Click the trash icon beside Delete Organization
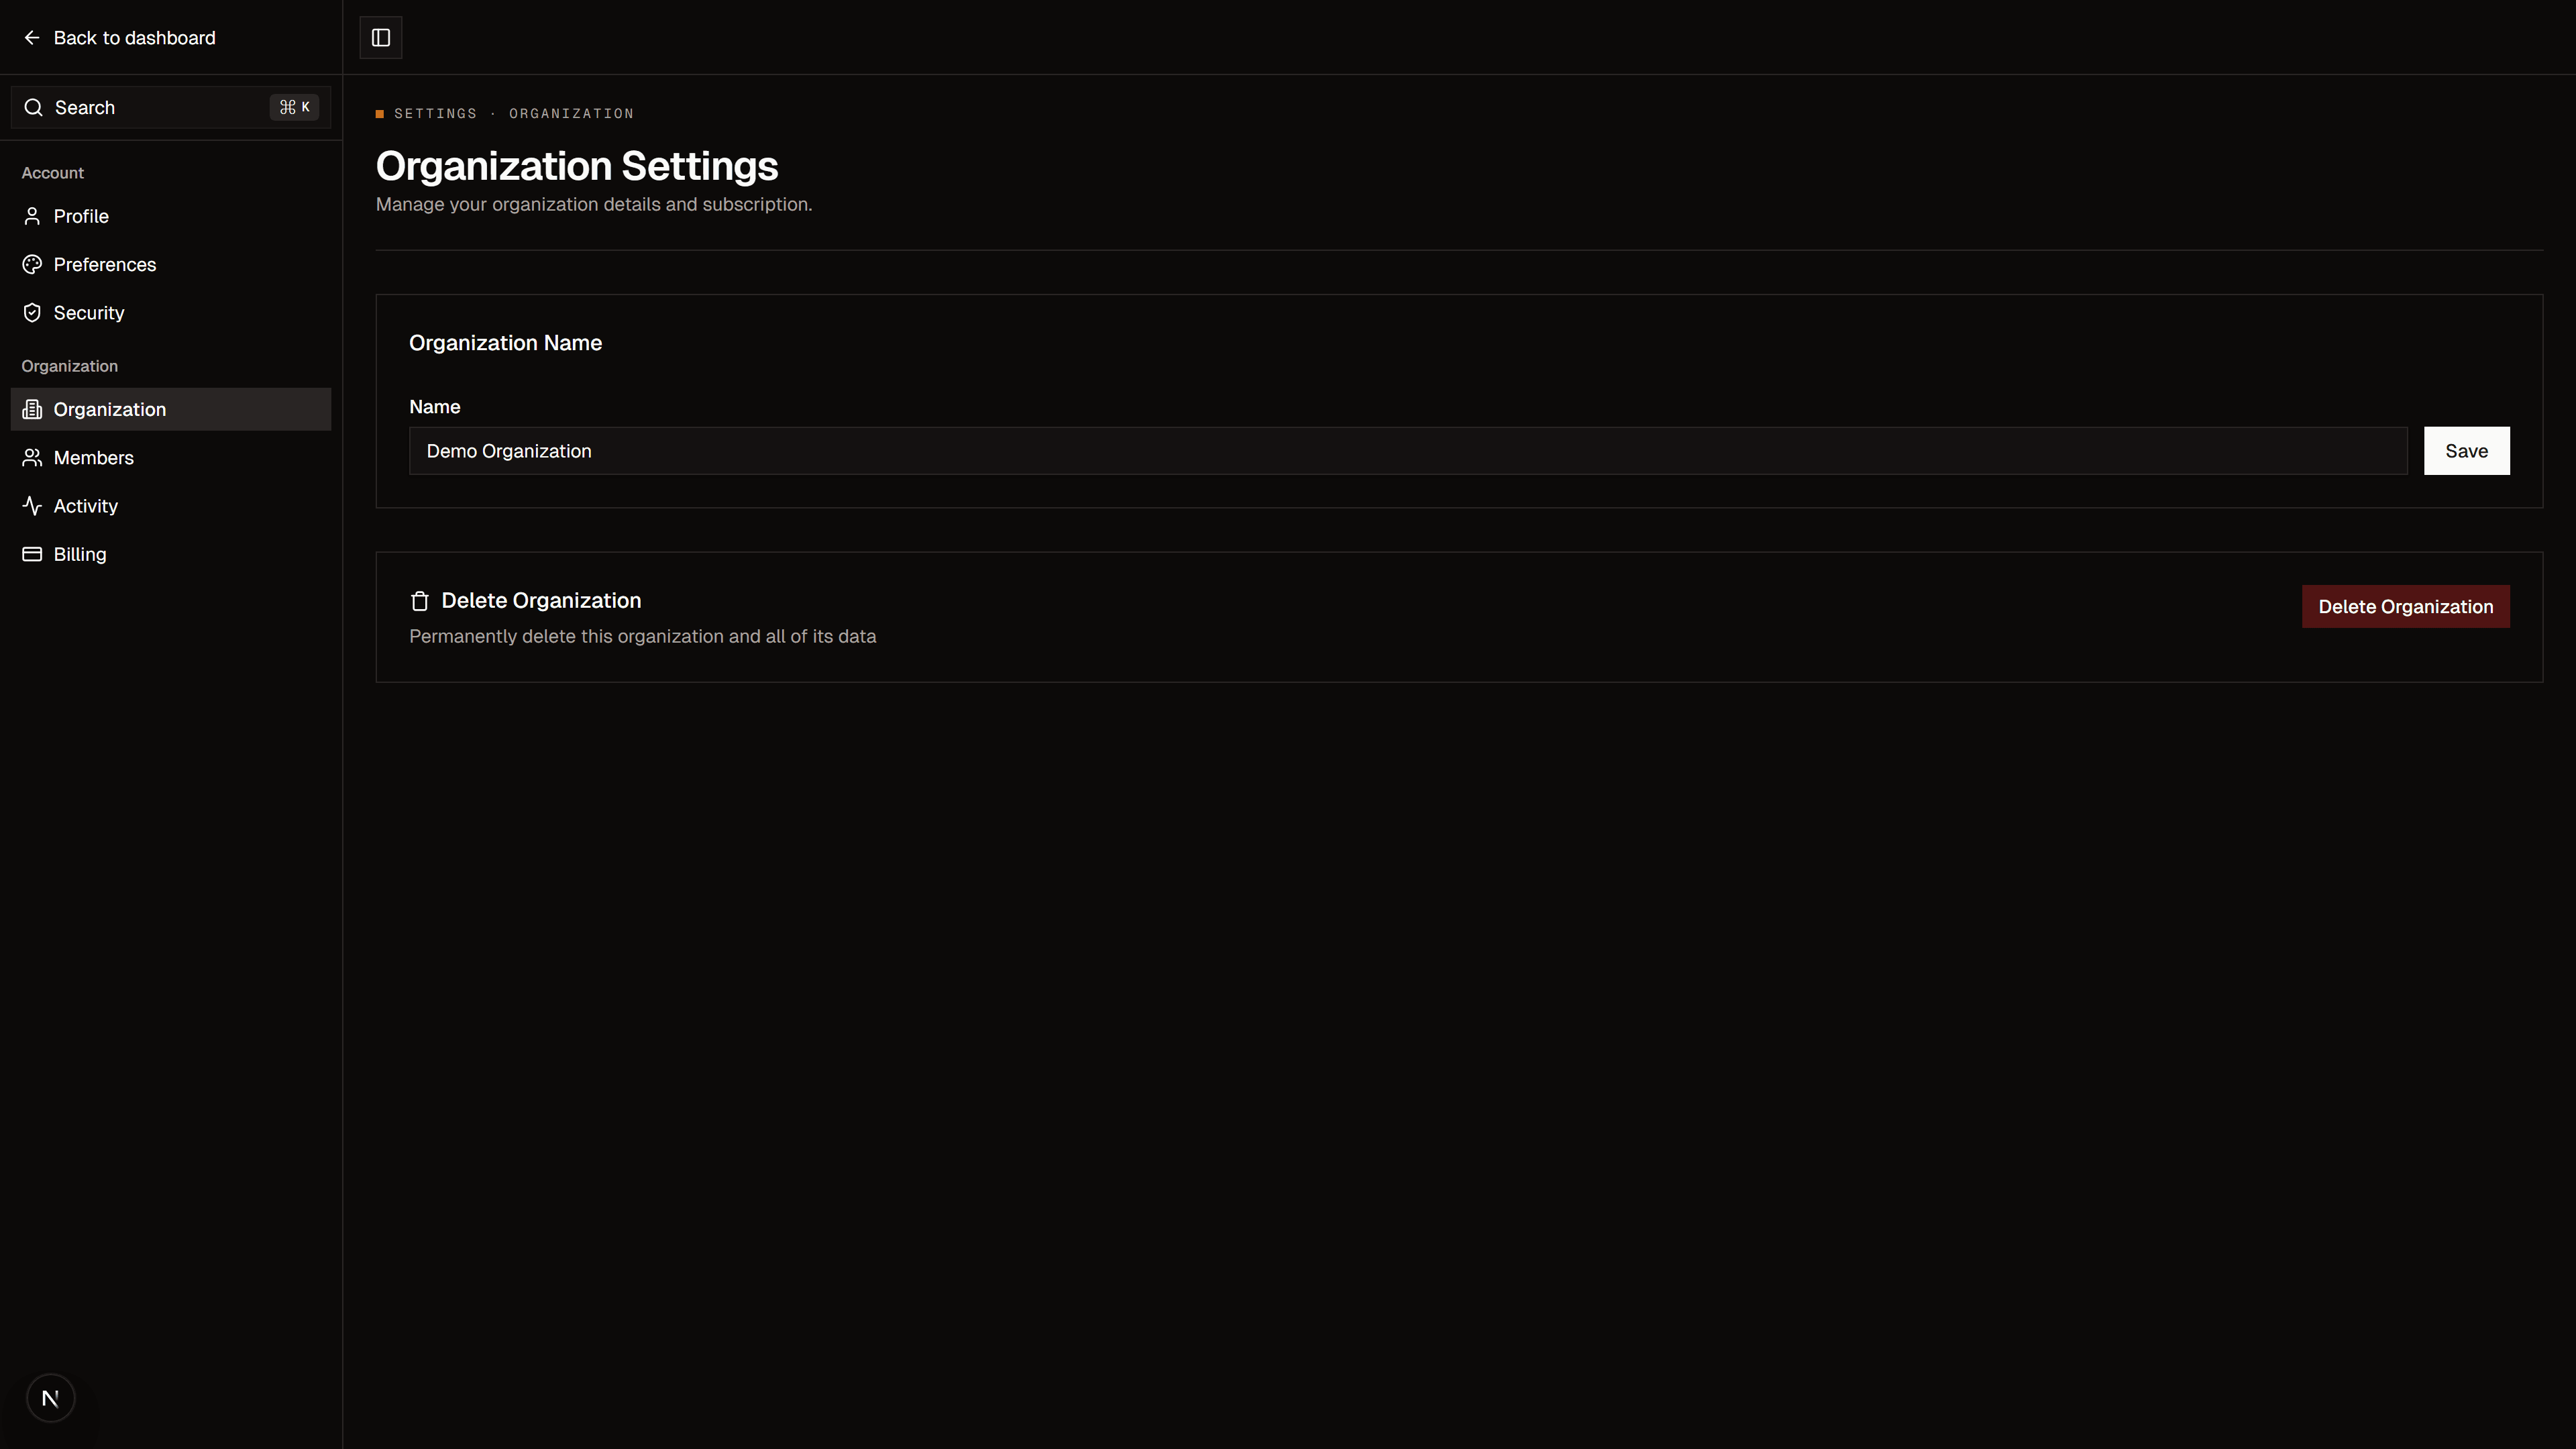Screen dimensions: 2576x1449 (420, 601)
